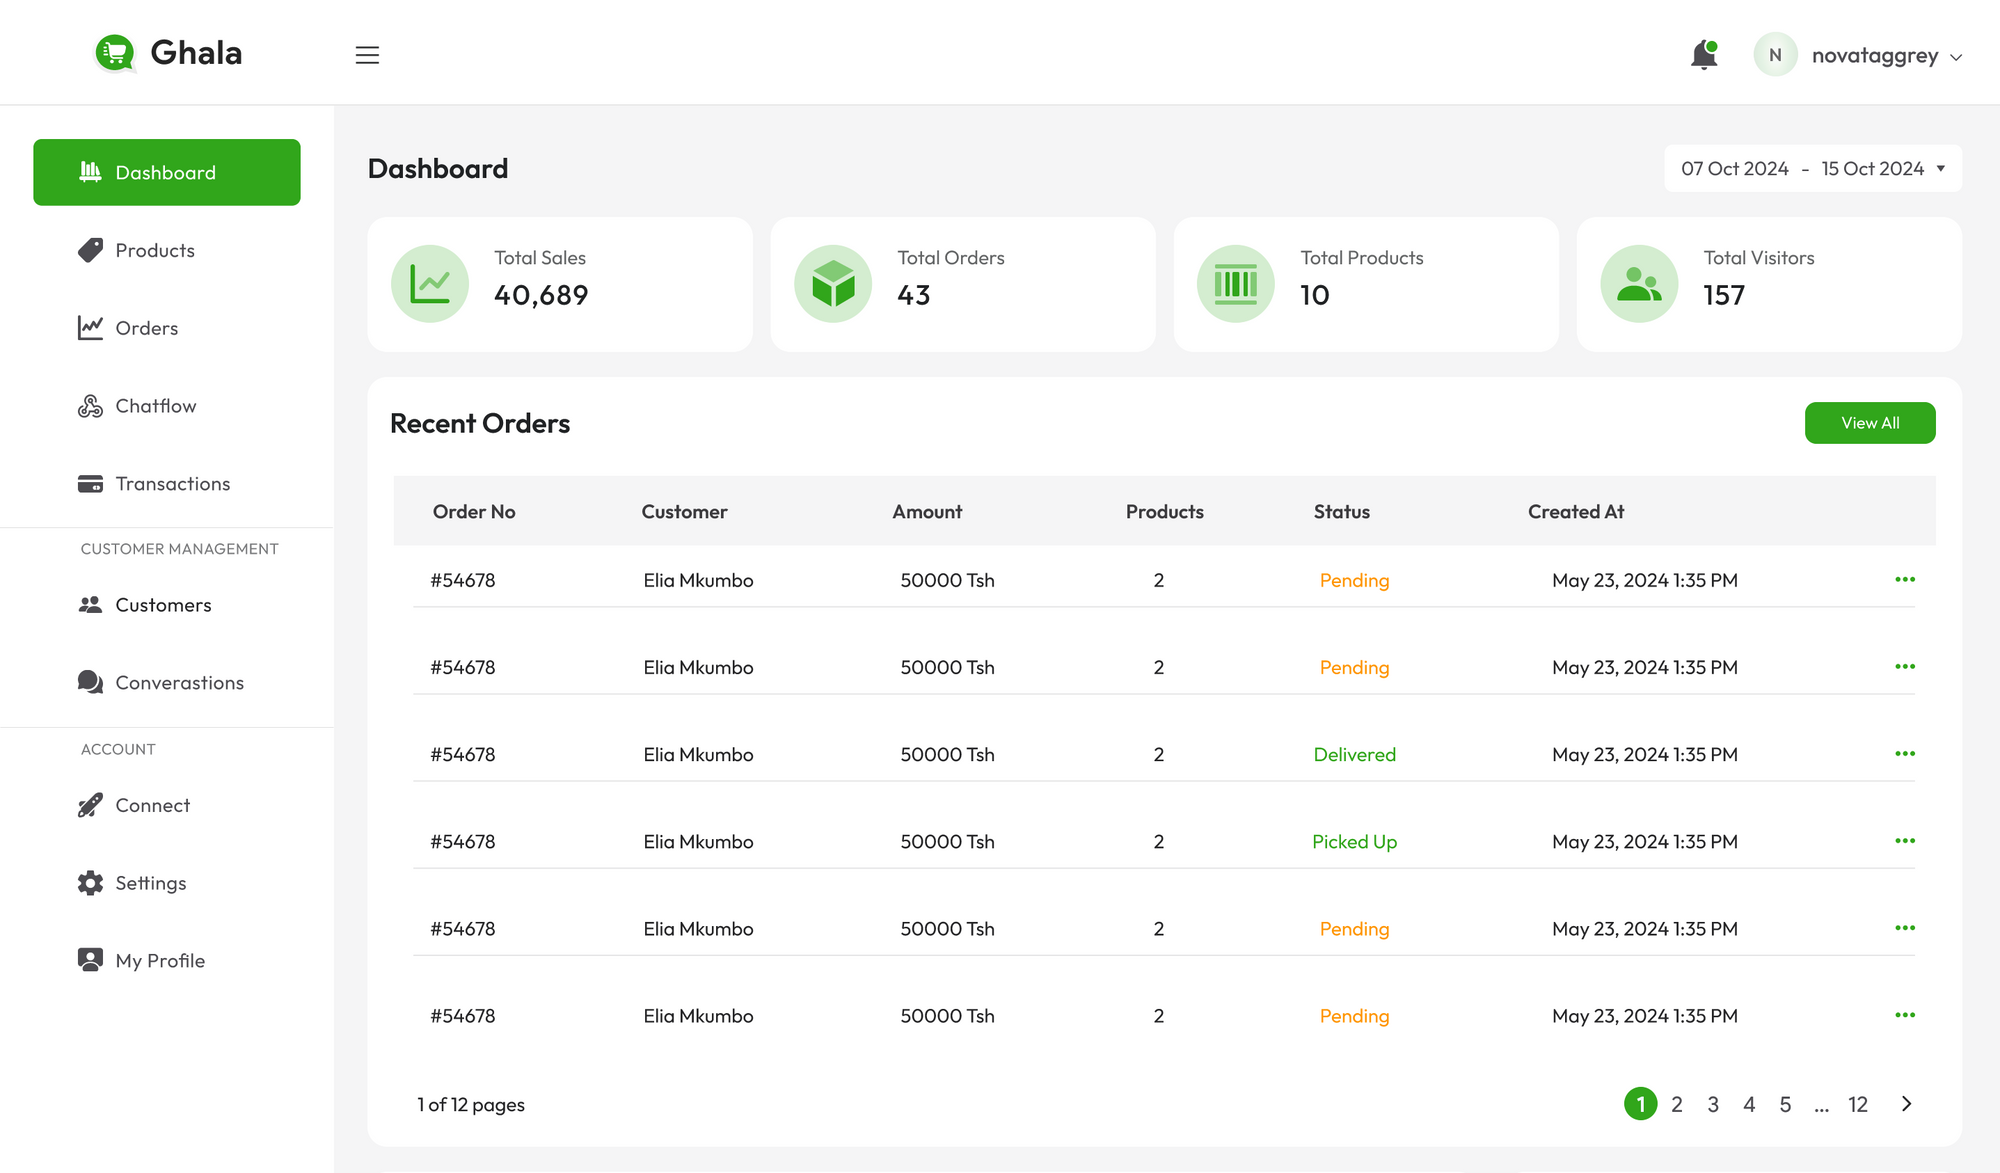Click the Connect rocket icon
The height and width of the screenshot is (1173, 2000).
[89, 804]
